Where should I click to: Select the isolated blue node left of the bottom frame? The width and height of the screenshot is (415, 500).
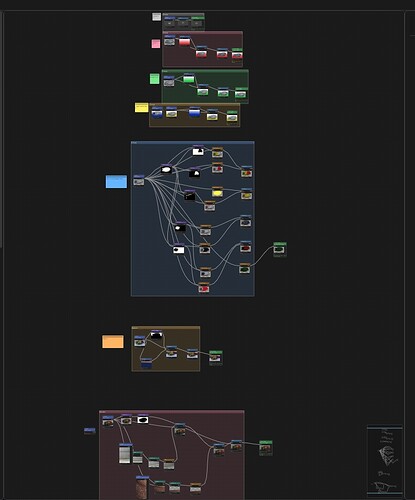point(89,430)
